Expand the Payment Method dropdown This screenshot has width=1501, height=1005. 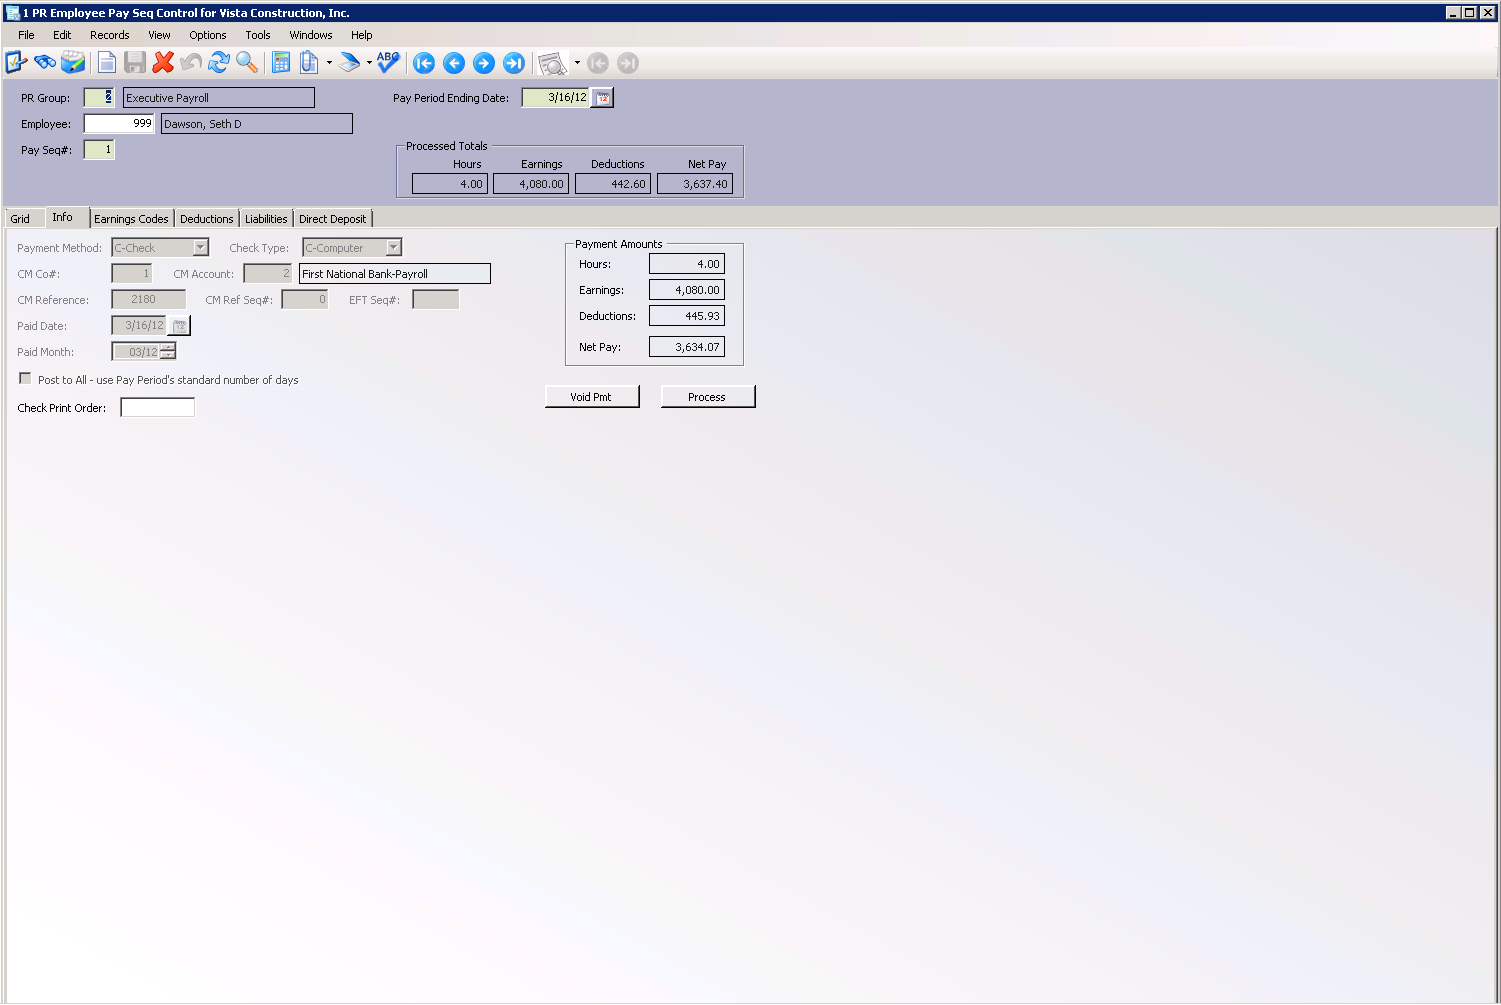(200, 247)
